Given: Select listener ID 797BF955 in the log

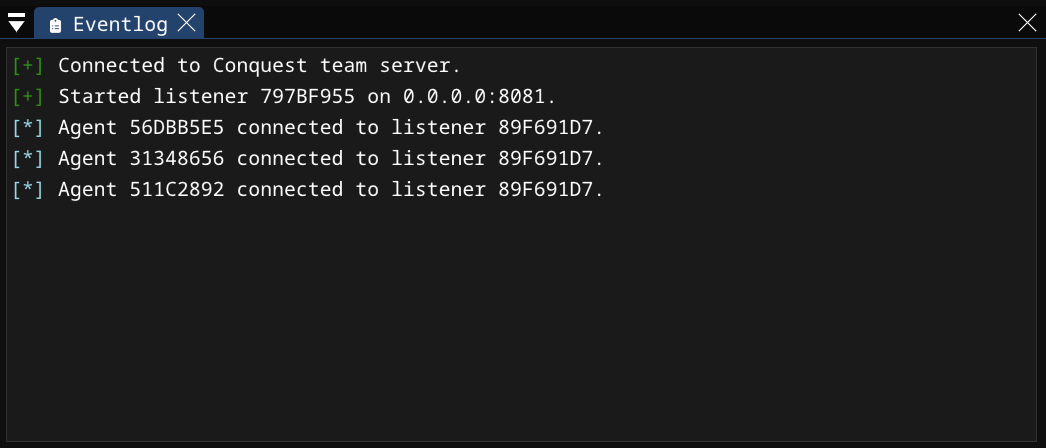Looking at the screenshot, I should click(307, 97).
